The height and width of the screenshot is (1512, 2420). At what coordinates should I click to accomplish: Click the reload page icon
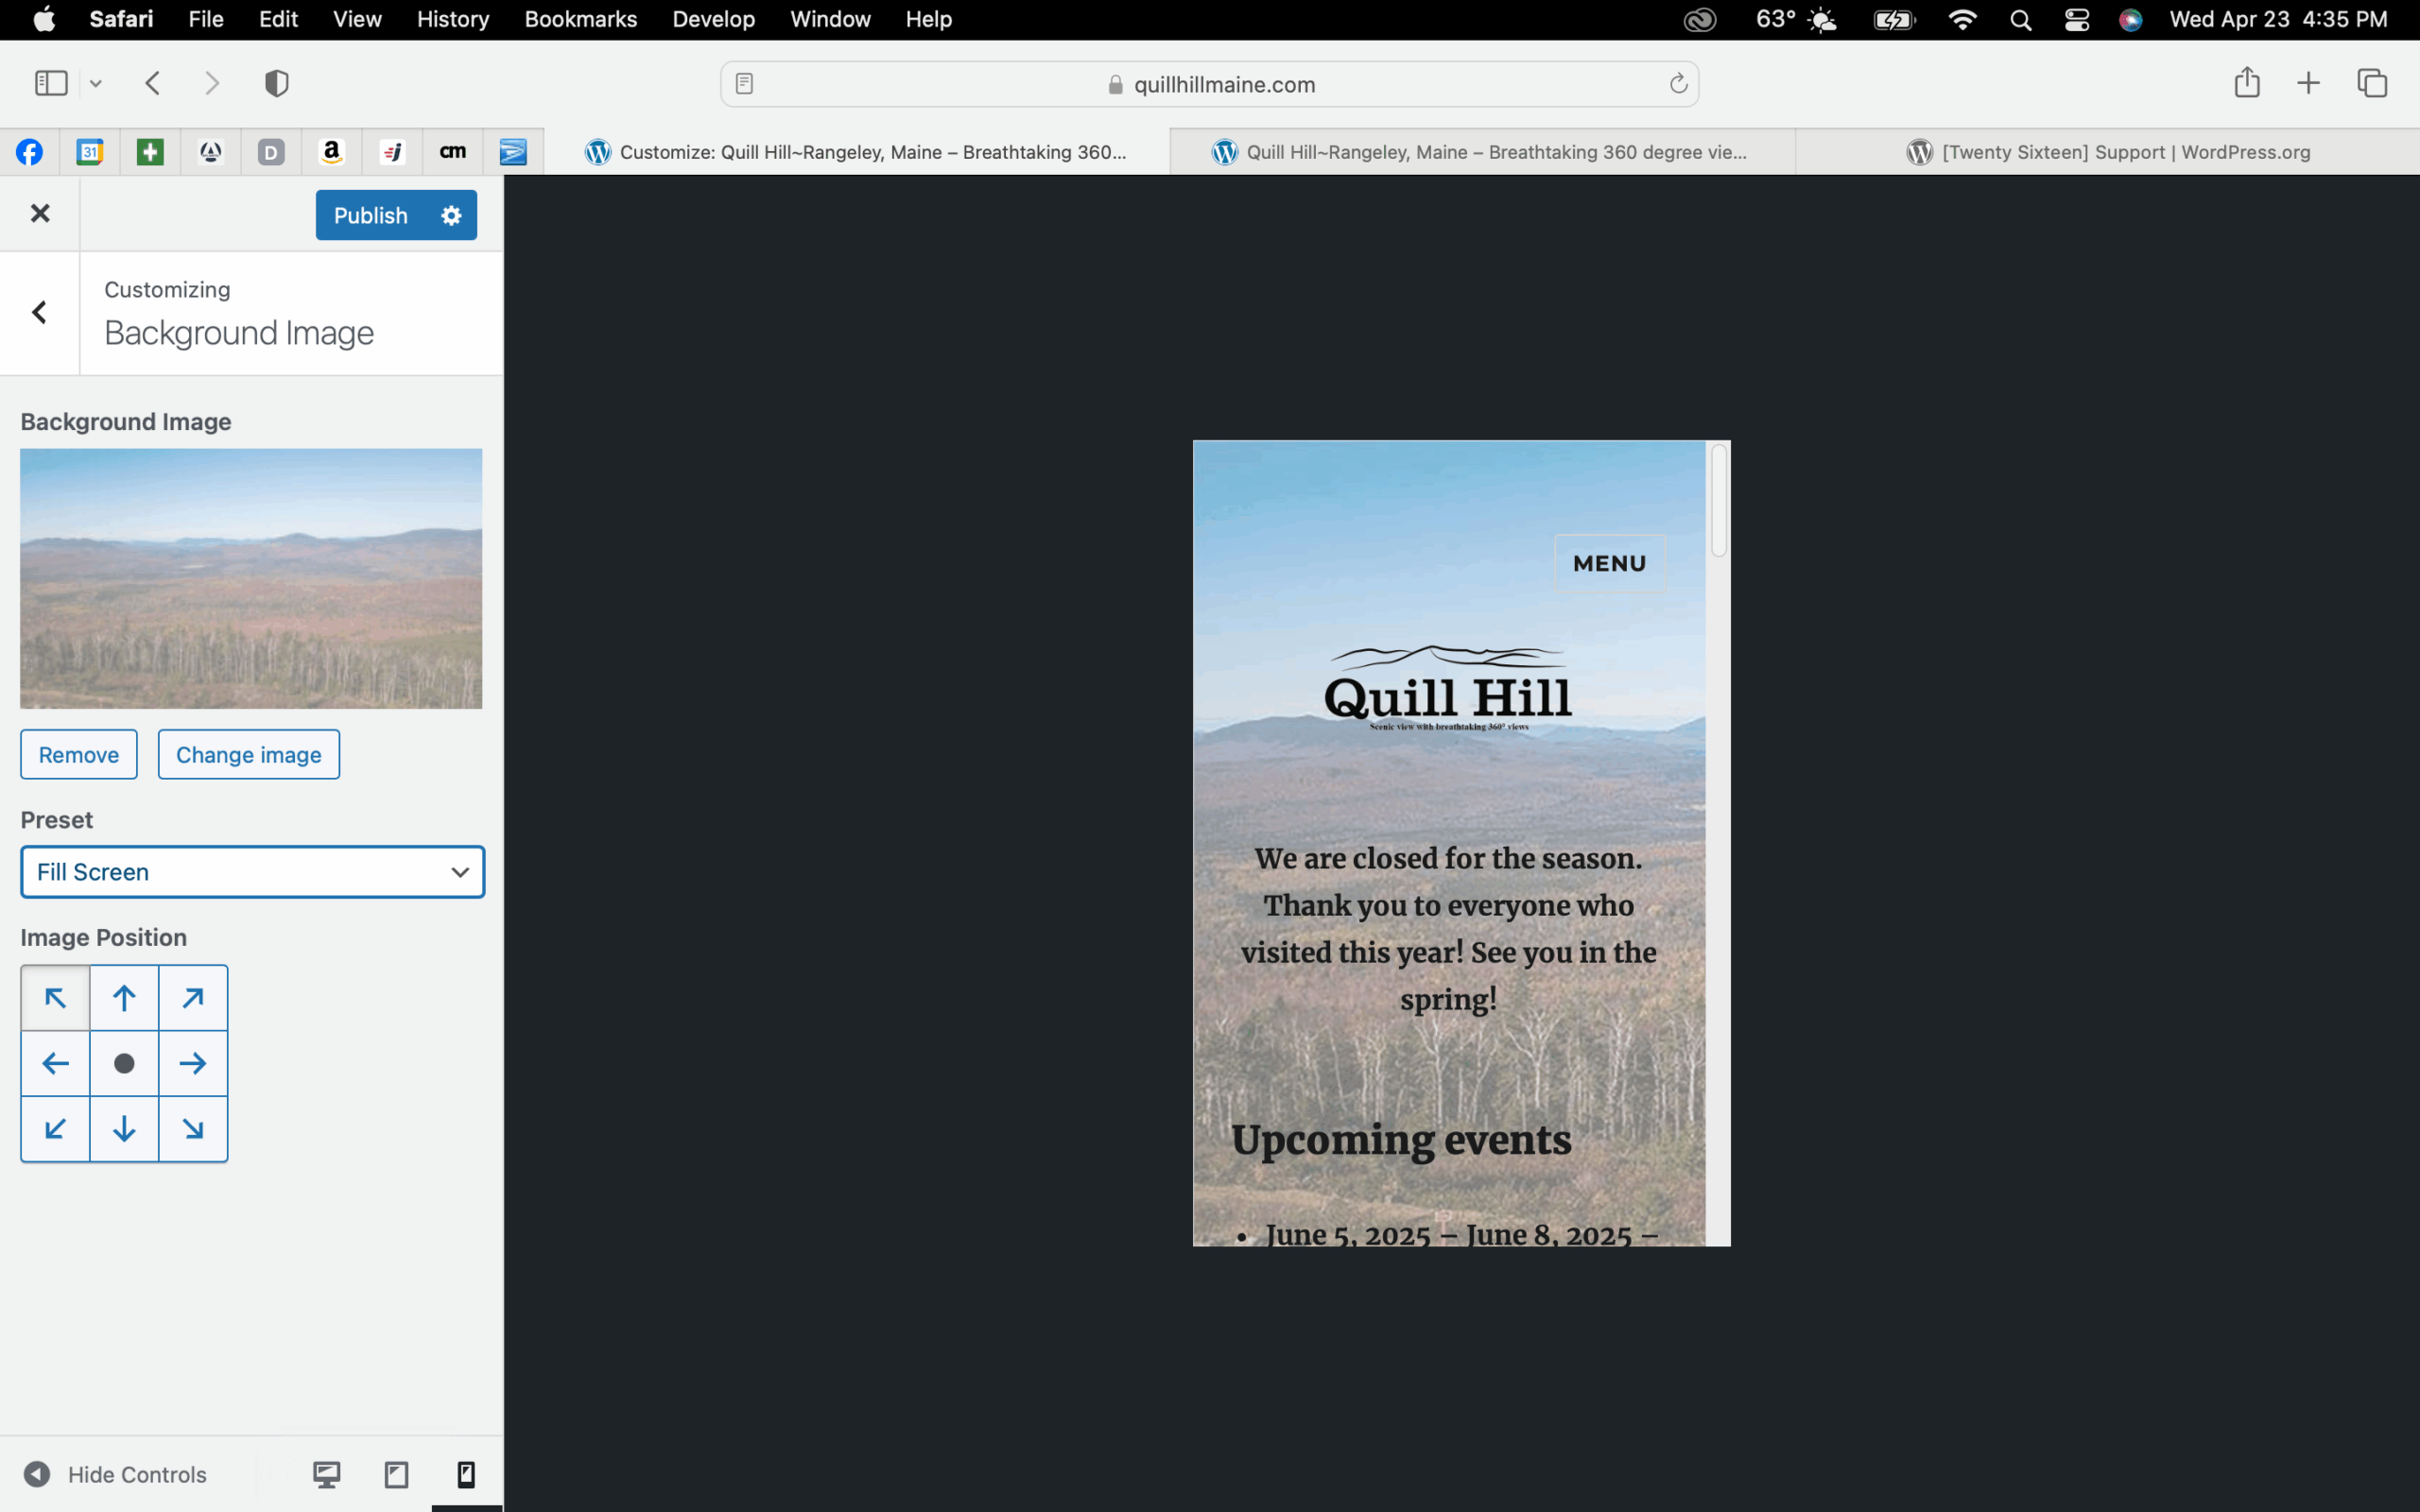(1677, 84)
